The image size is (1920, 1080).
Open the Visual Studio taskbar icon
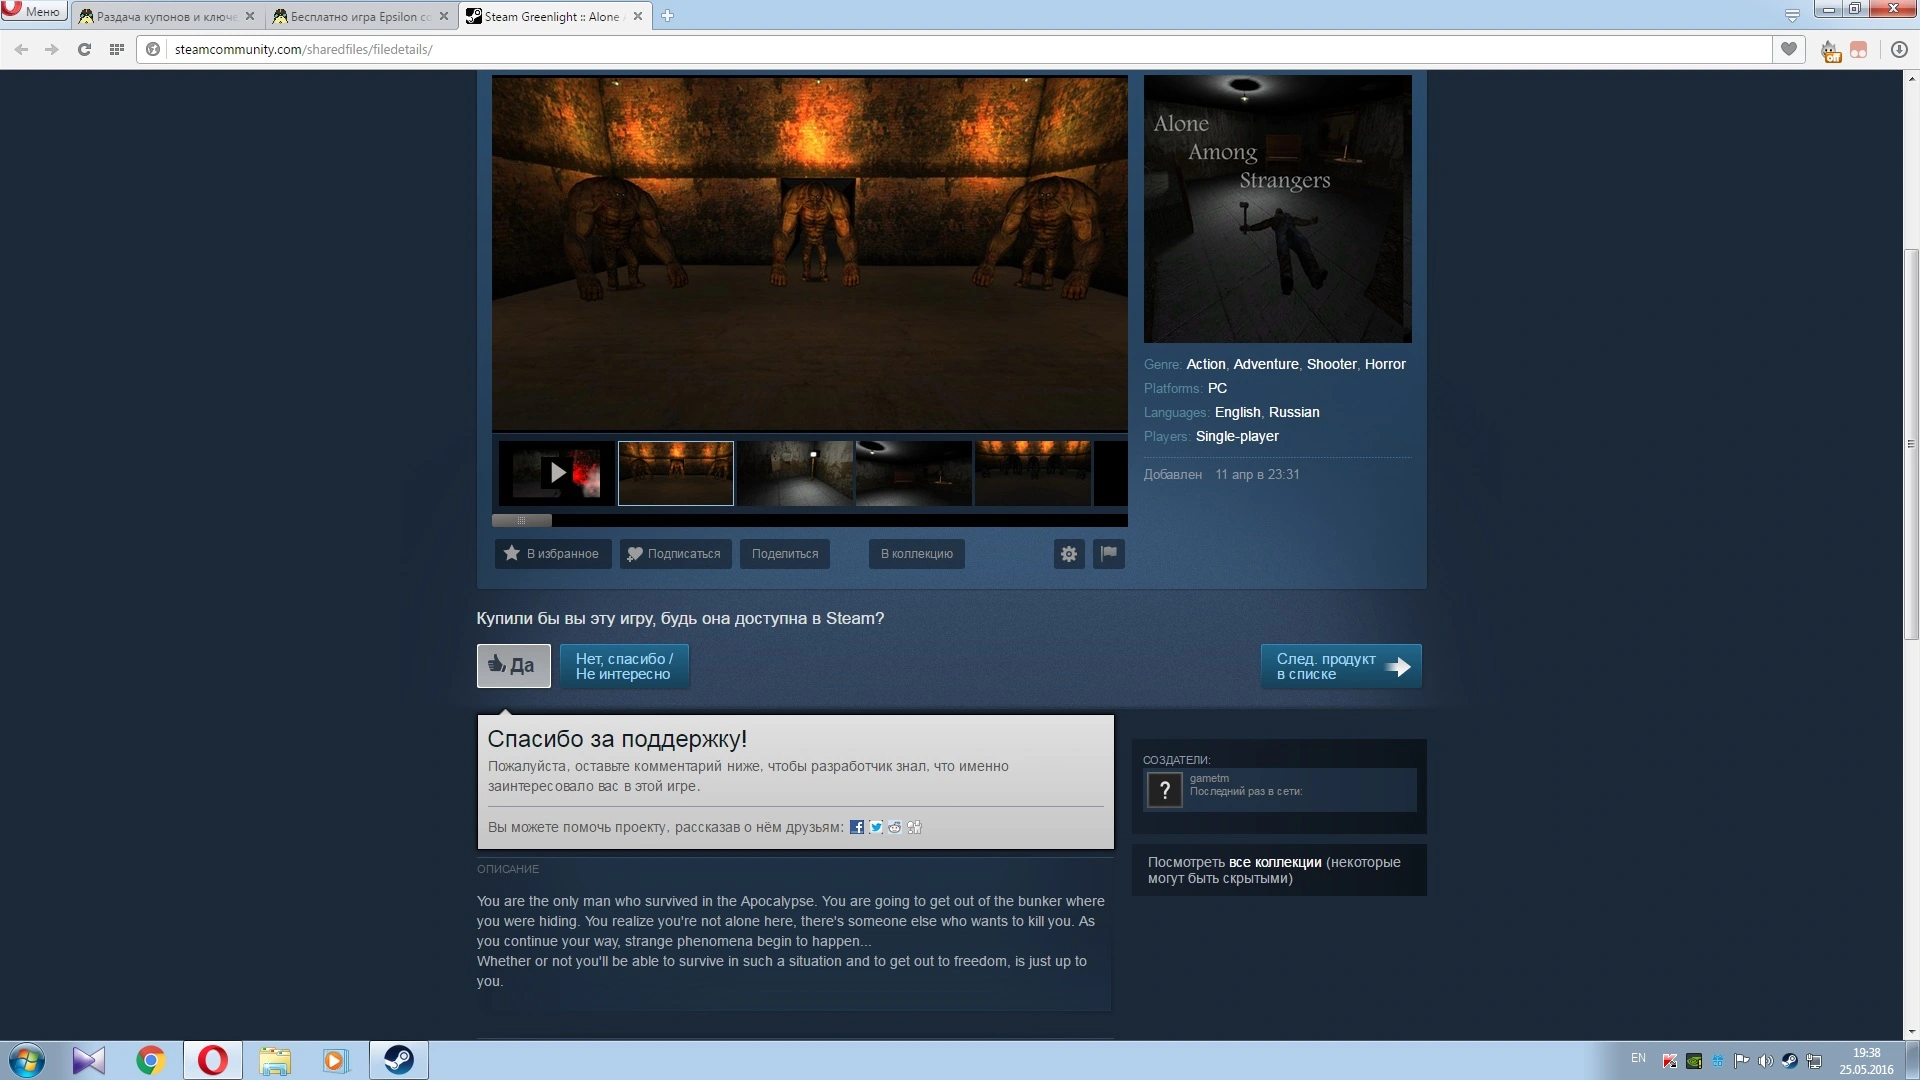(88, 1060)
